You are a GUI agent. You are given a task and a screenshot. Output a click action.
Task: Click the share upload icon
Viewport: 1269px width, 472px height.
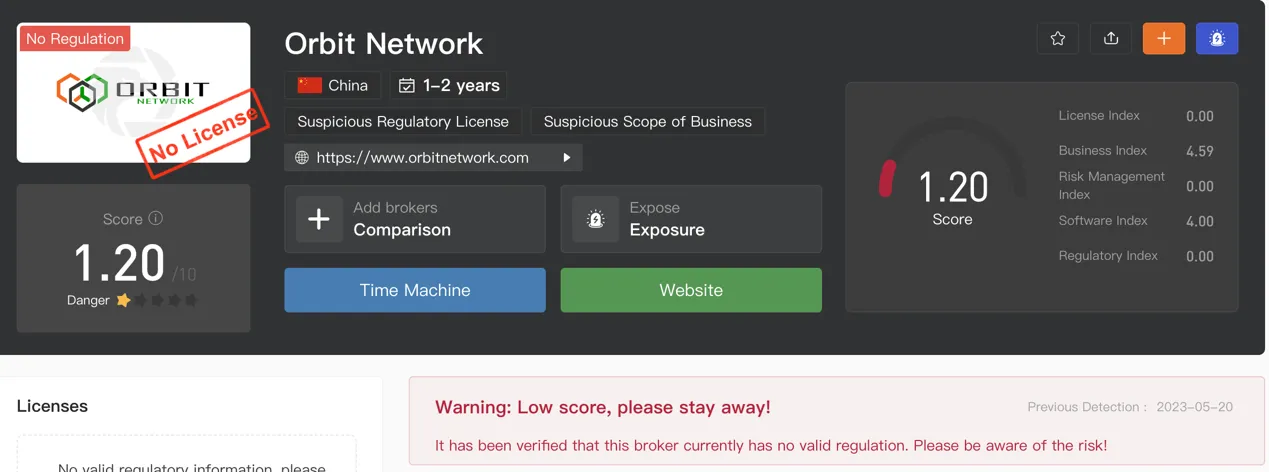1111,38
